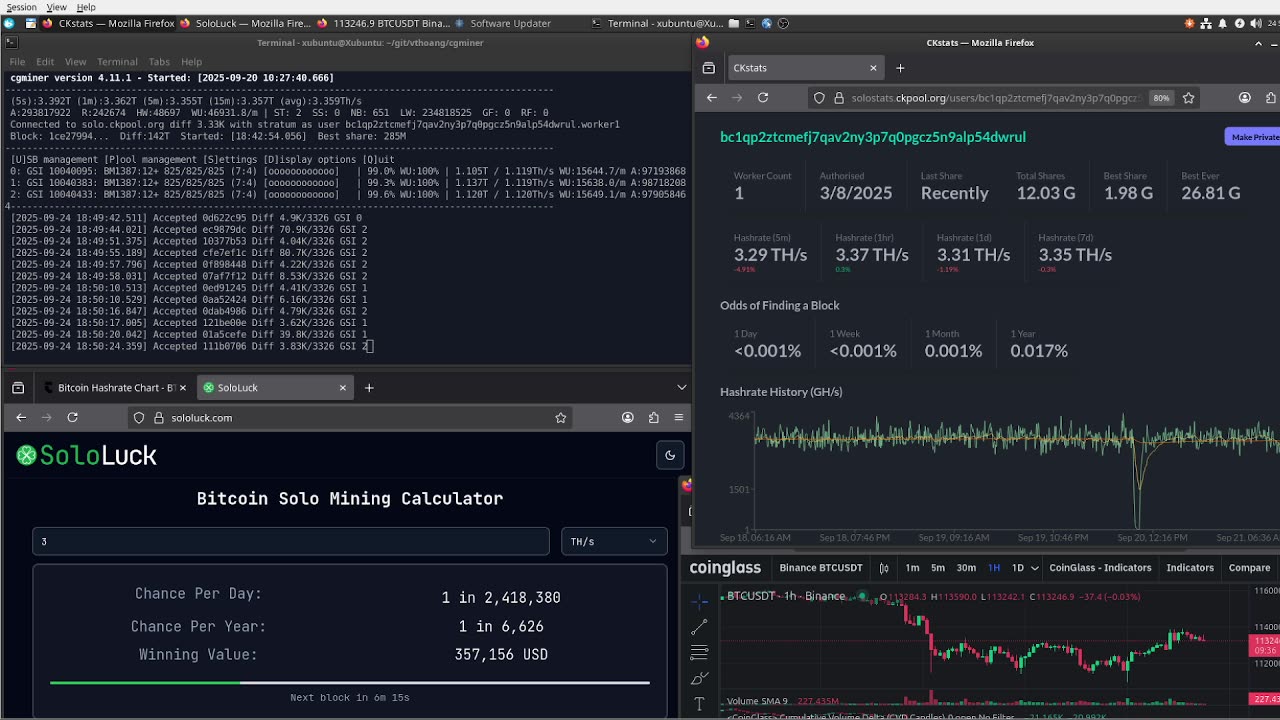
Task: Open the Terminal menu in the terminal menubar
Action: pos(117,62)
